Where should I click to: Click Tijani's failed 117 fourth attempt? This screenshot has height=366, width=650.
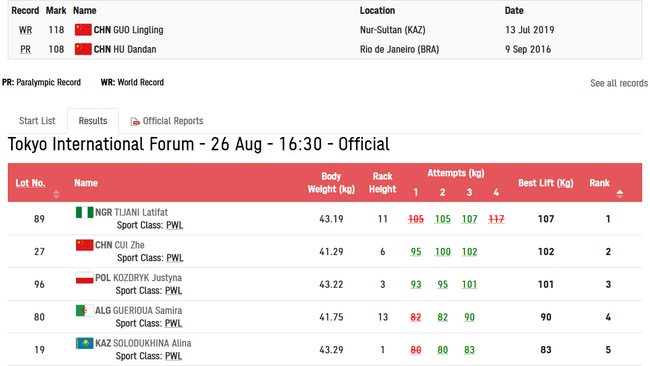pyautogui.click(x=496, y=219)
